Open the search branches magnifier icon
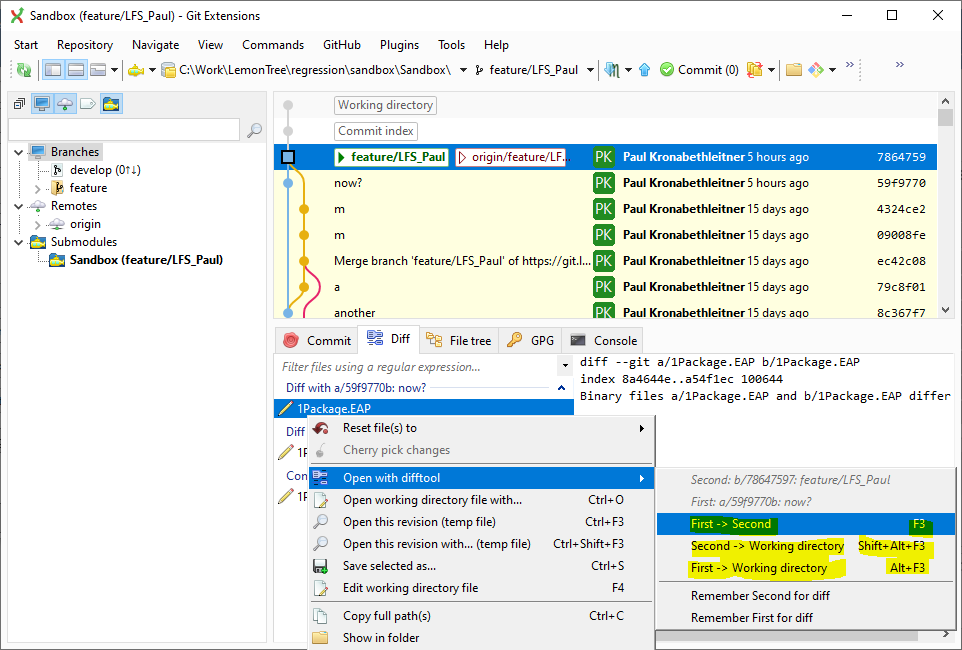This screenshot has height=650, width=962. [x=254, y=130]
